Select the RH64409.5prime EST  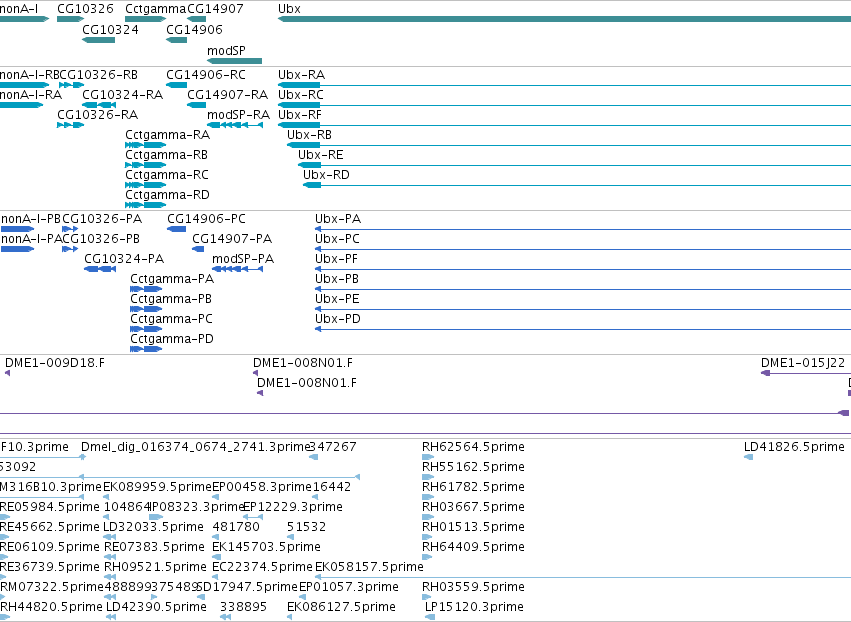[x=428, y=557]
